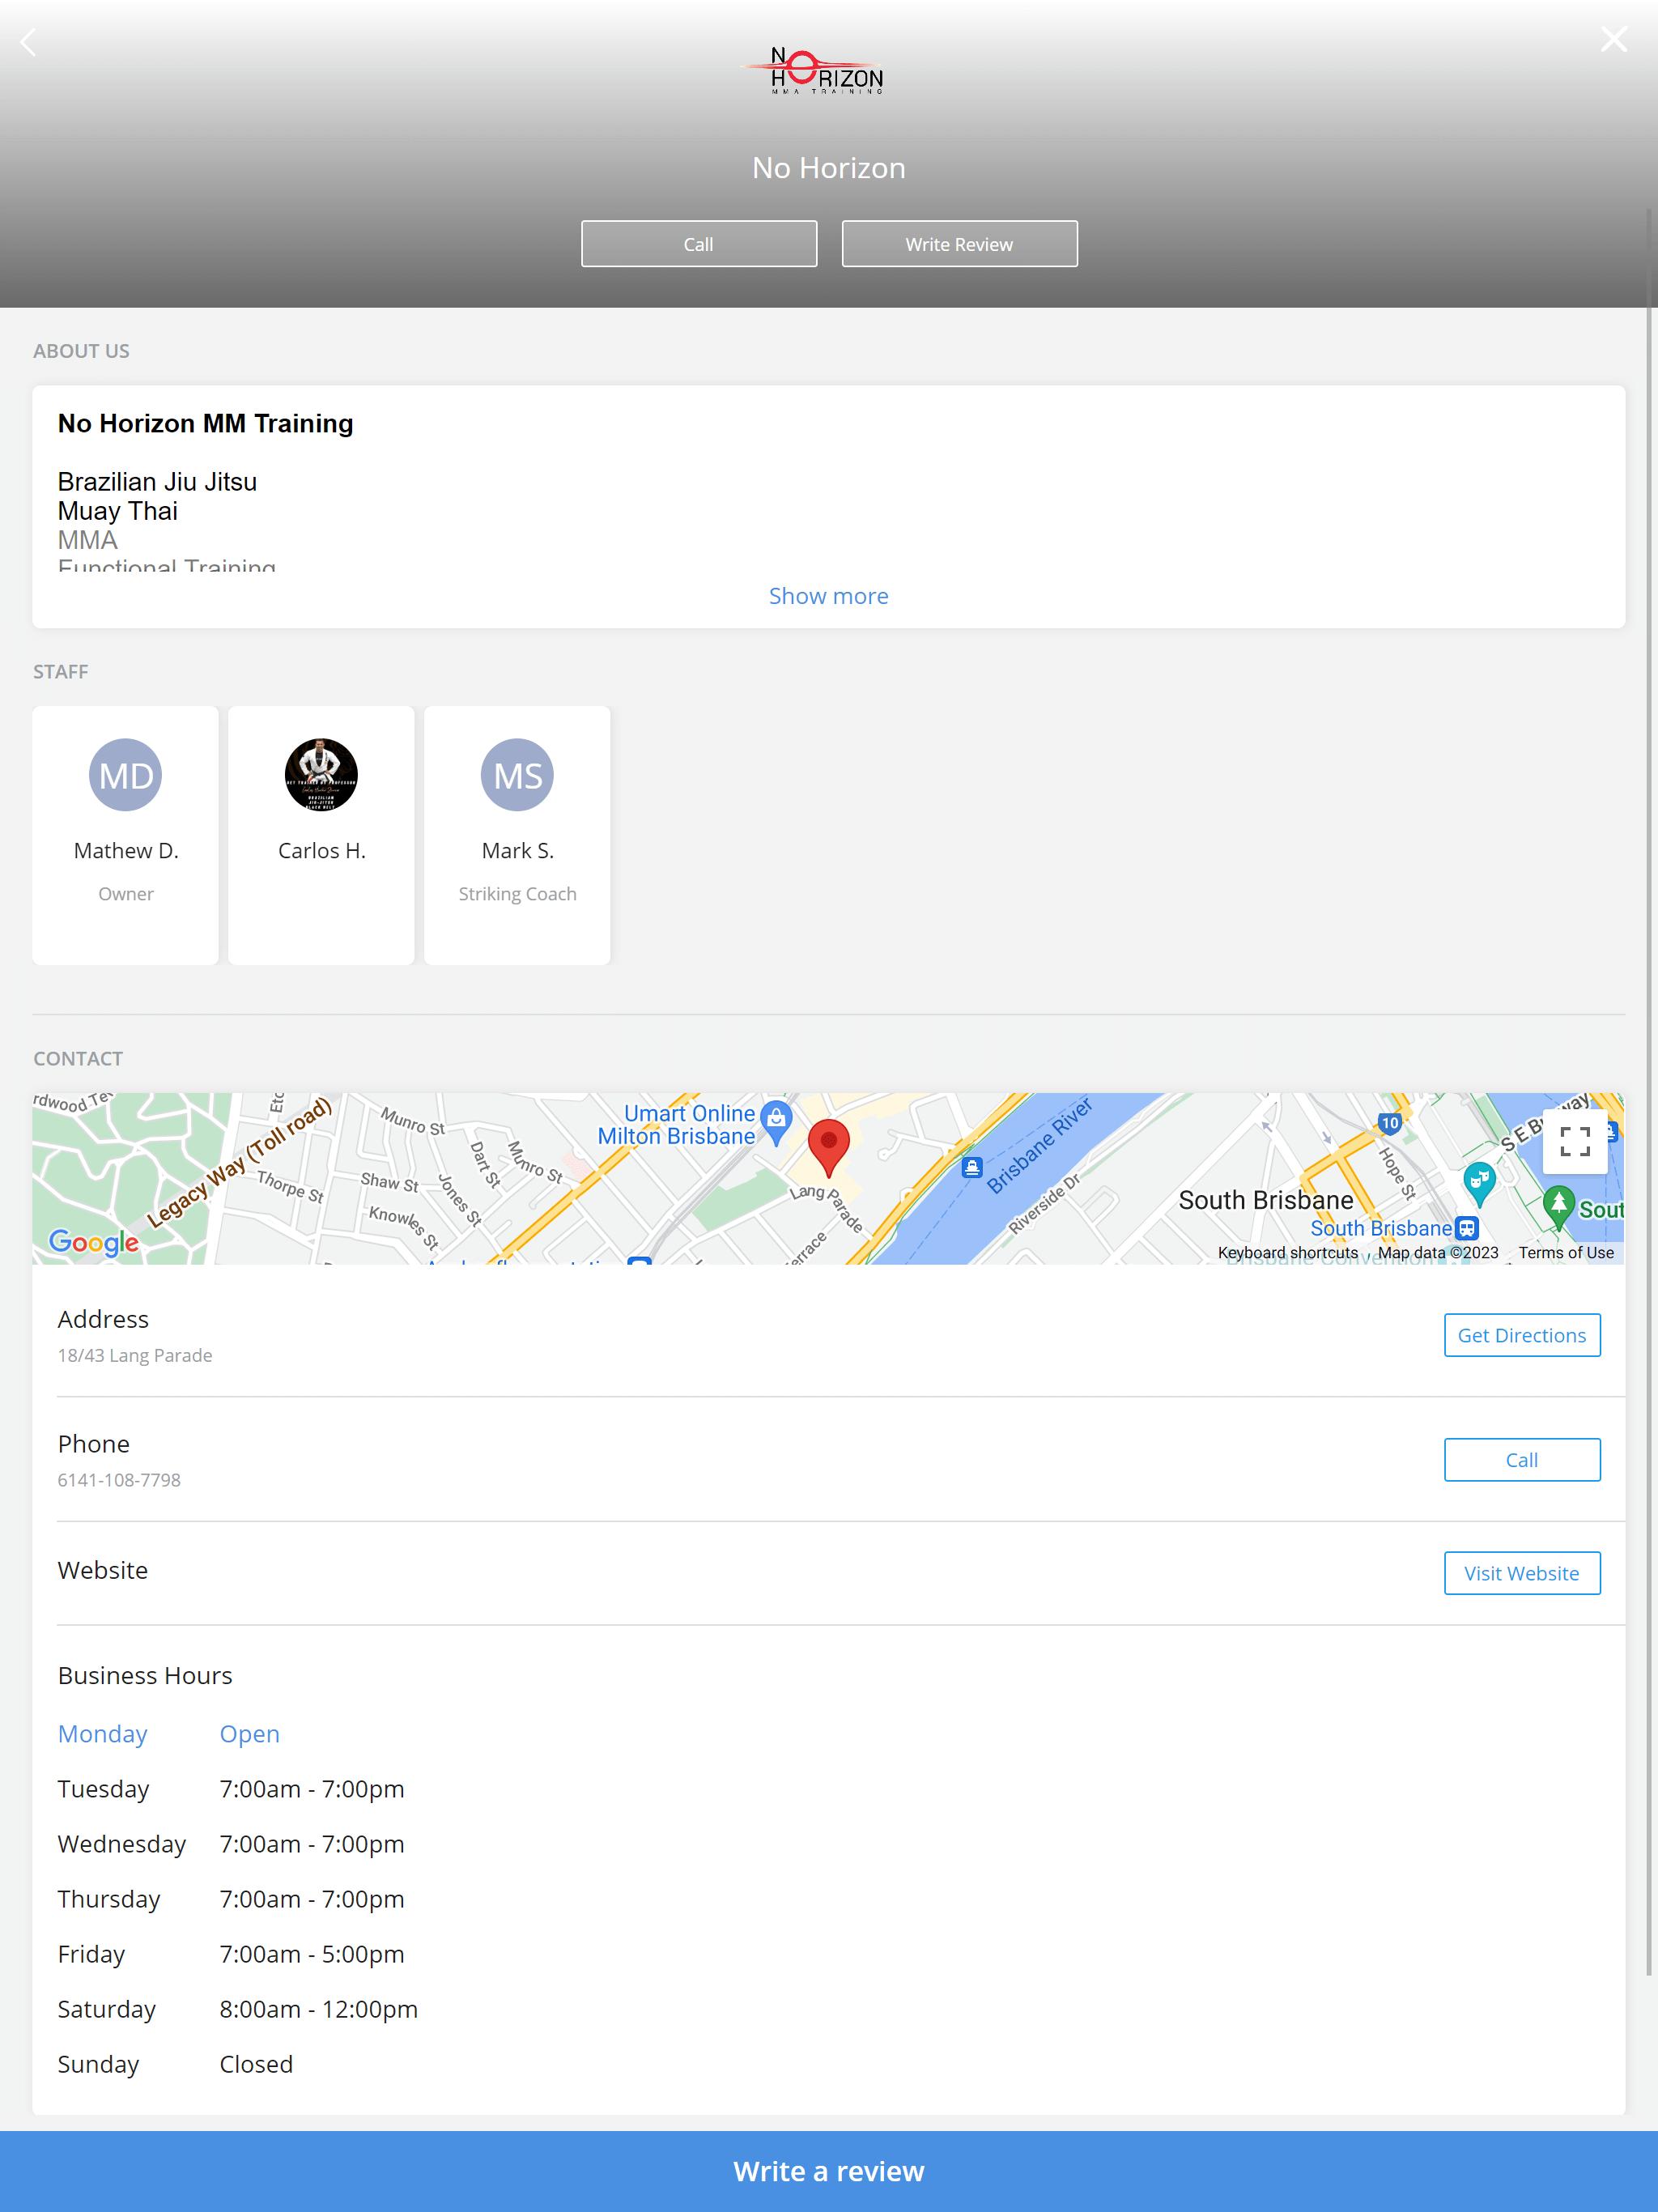Open Google logo on map

pyautogui.click(x=94, y=1242)
